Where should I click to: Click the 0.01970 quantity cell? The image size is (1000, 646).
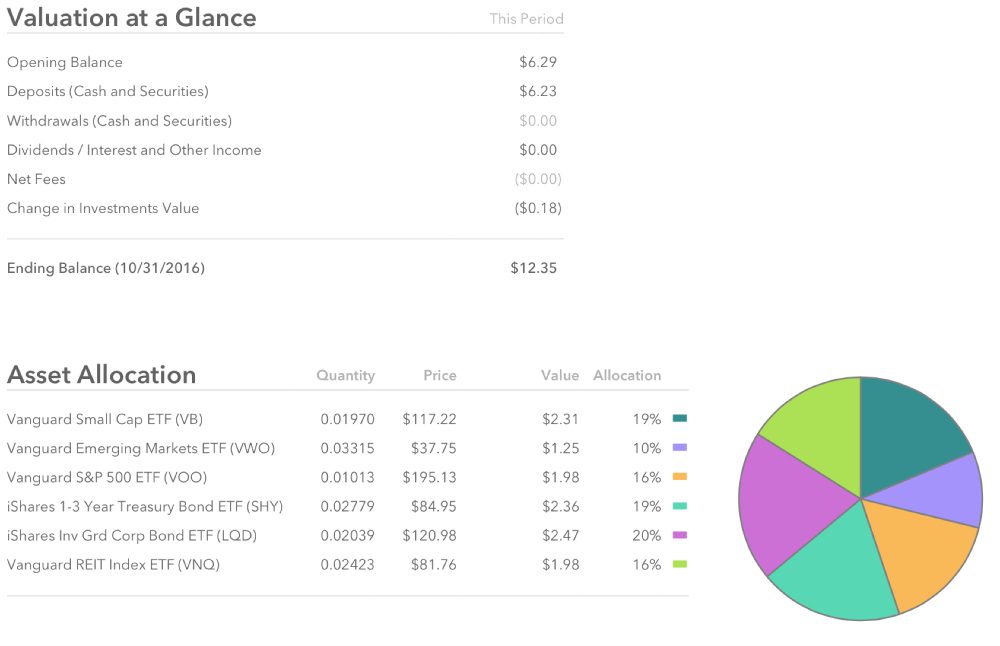pyautogui.click(x=347, y=420)
